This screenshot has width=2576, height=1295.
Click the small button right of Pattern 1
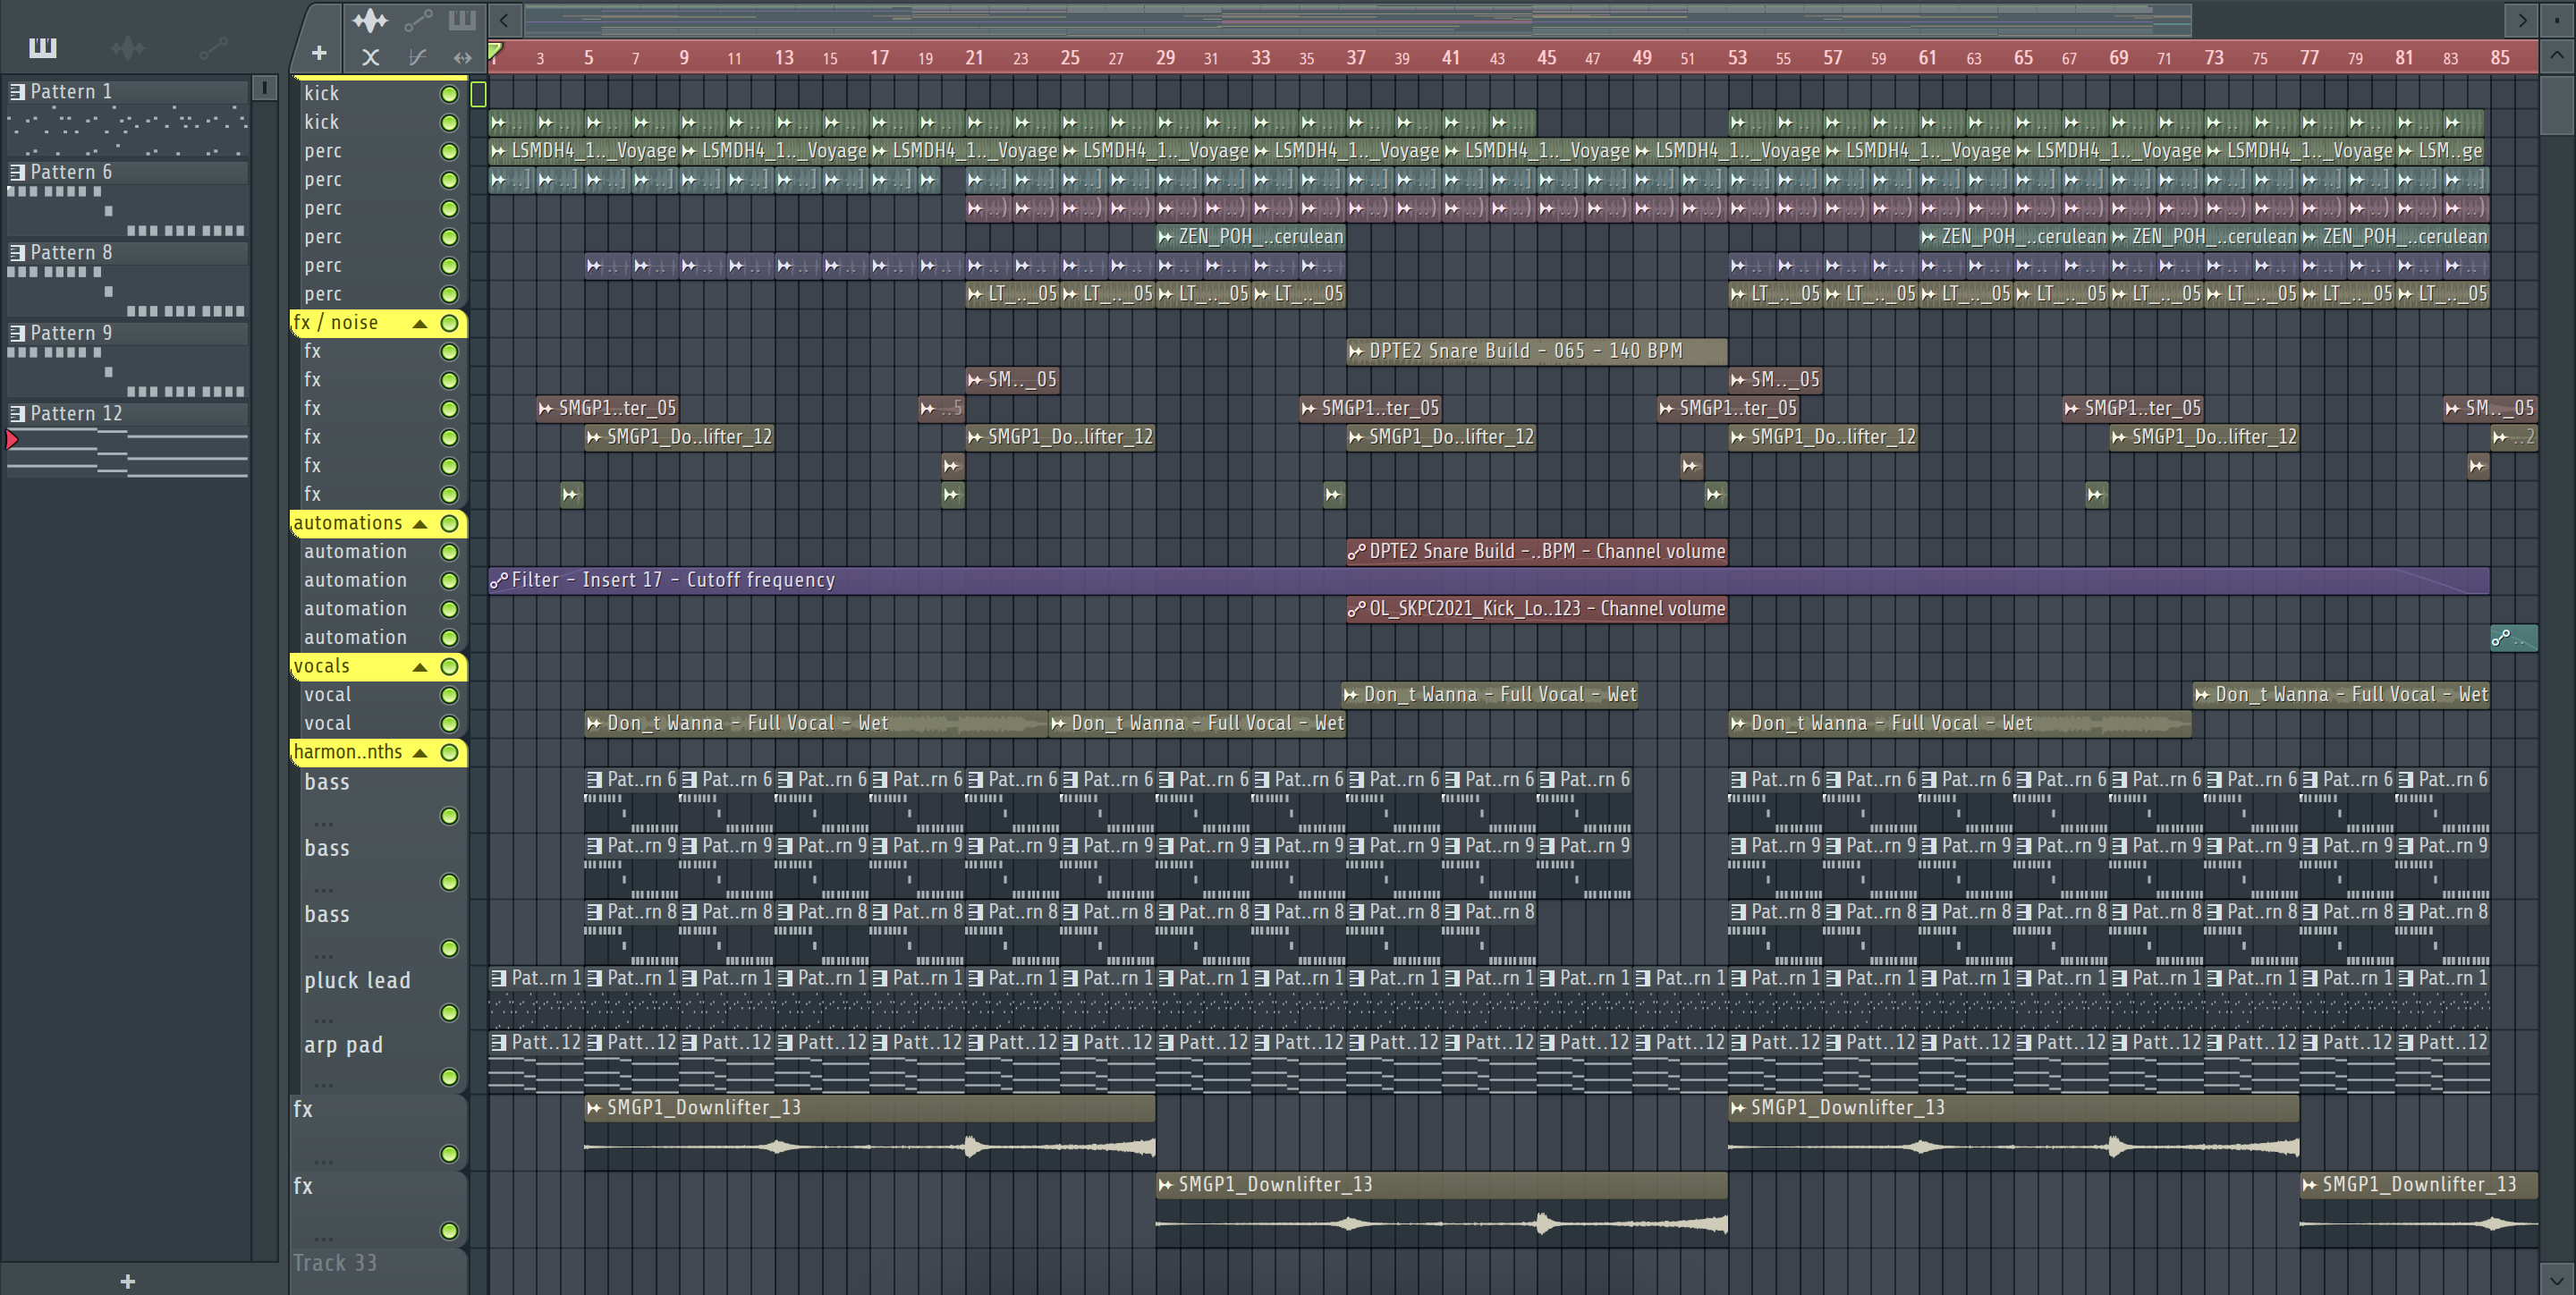tap(264, 89)
